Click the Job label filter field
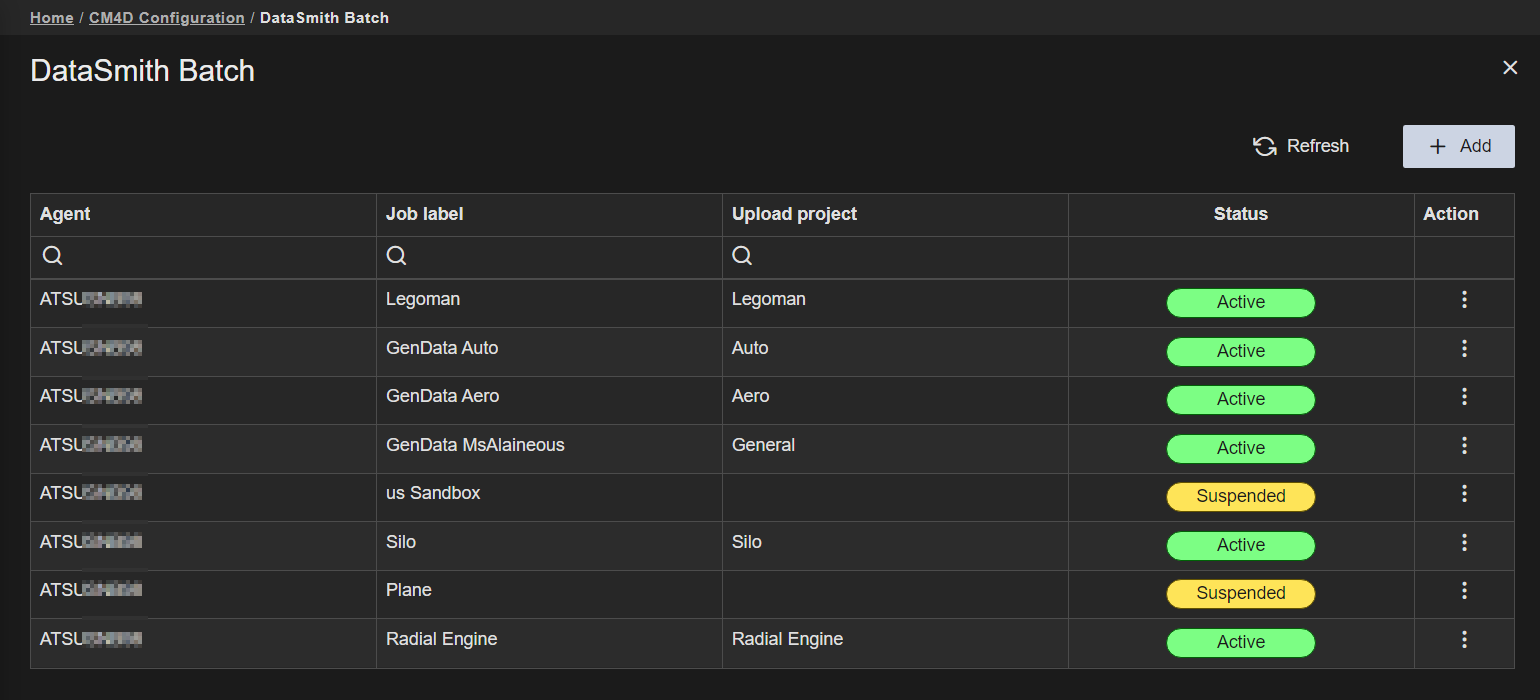This screenshot has width=1540, height=700. 555,257
